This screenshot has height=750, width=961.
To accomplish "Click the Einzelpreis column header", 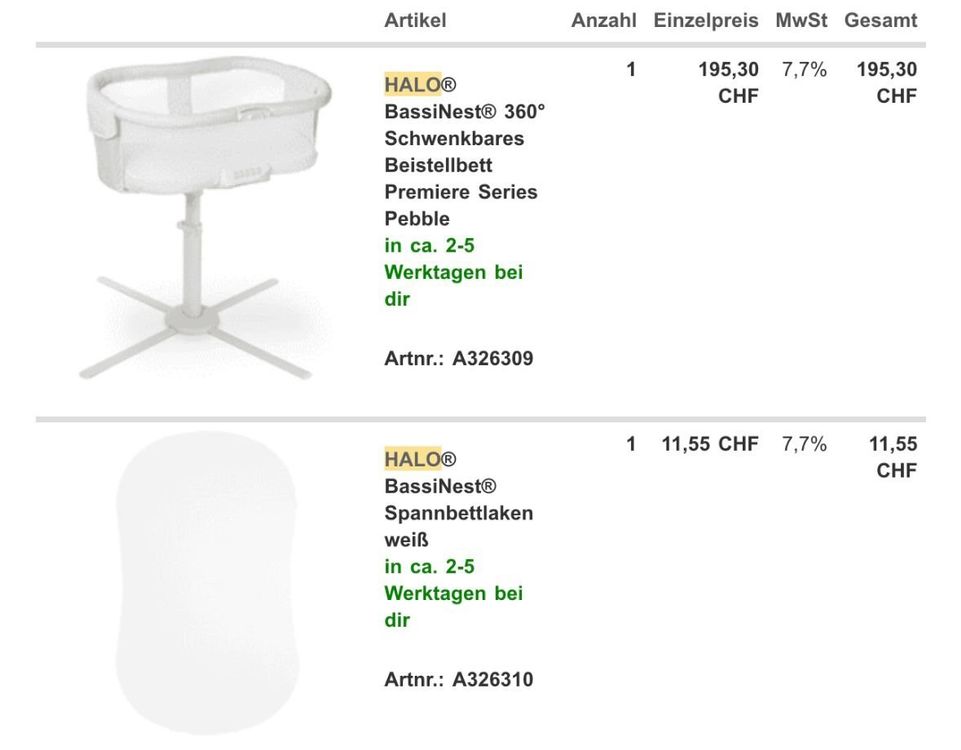I will (706, 20).
